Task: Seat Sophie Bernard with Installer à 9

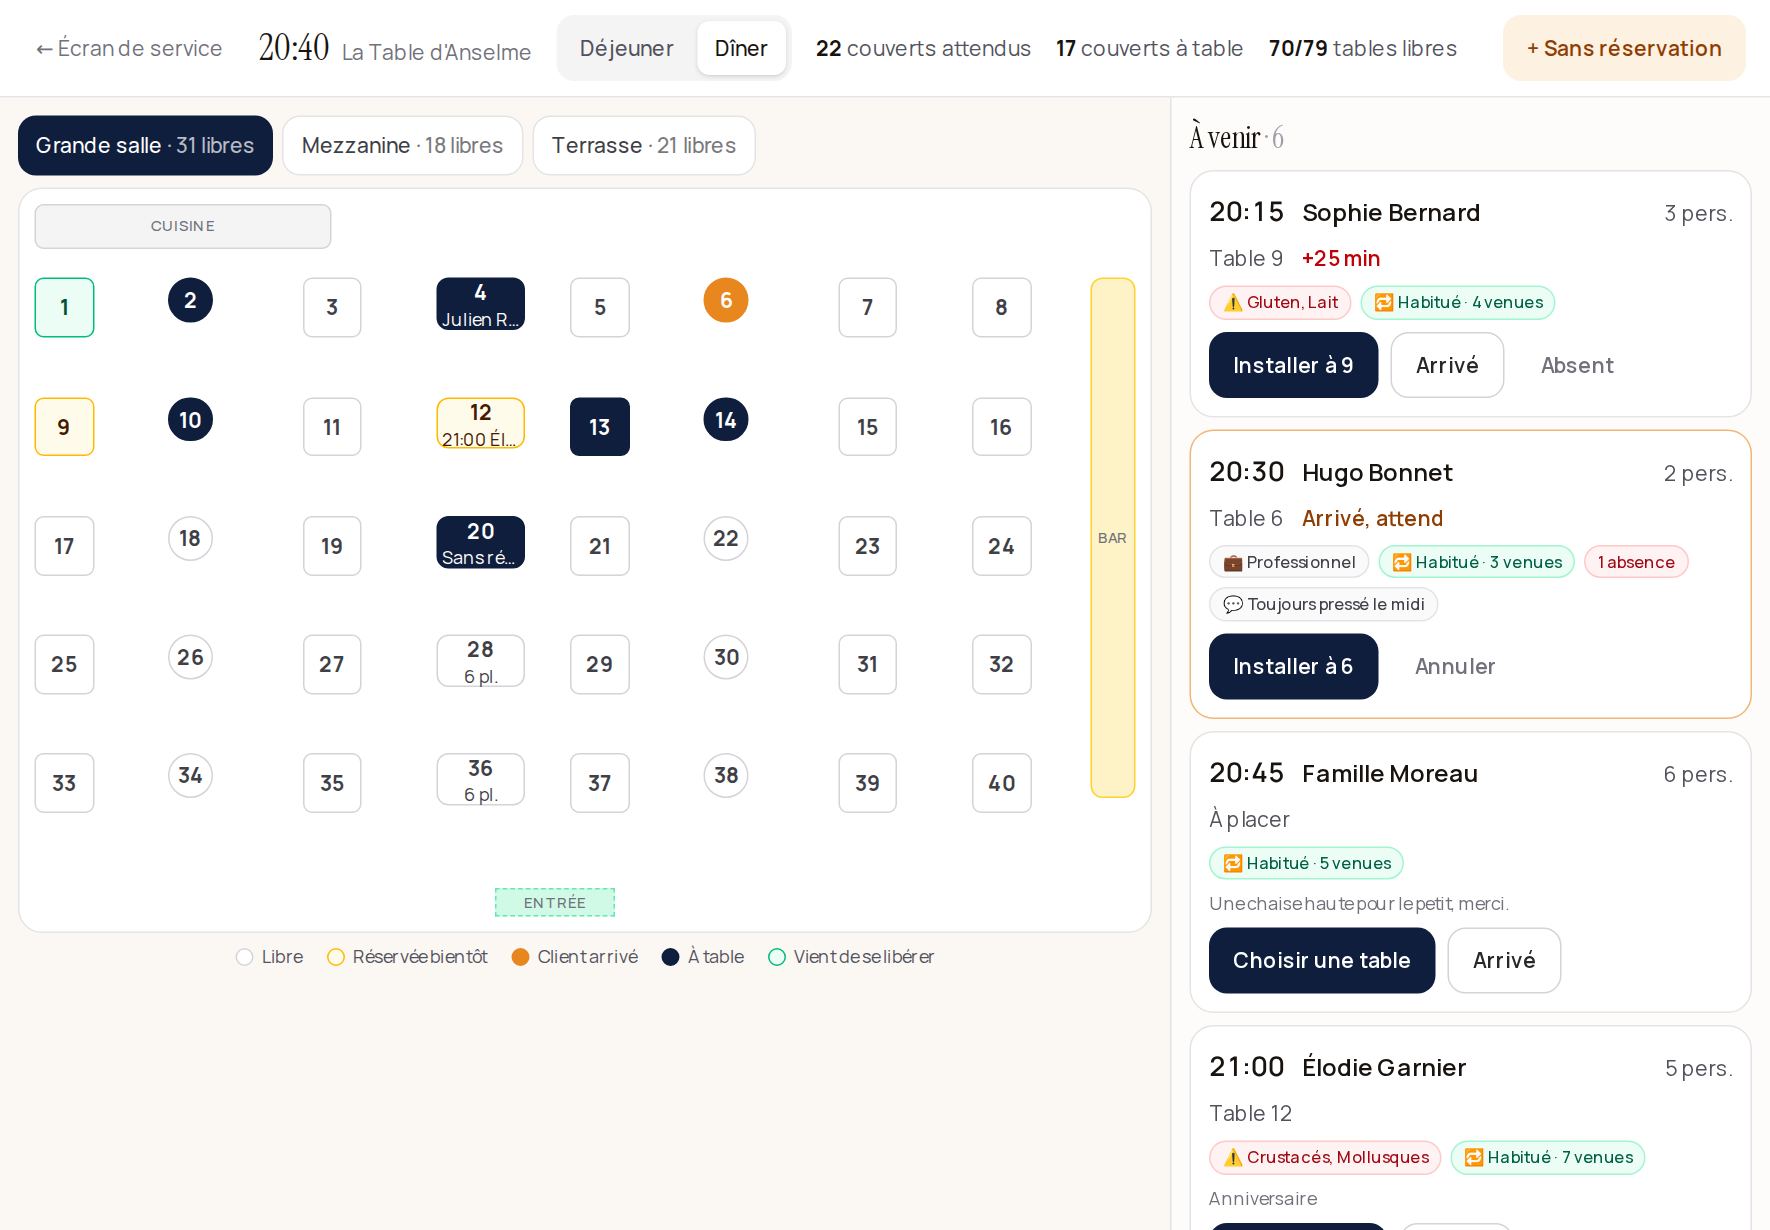Action: tap(1293, 365)
